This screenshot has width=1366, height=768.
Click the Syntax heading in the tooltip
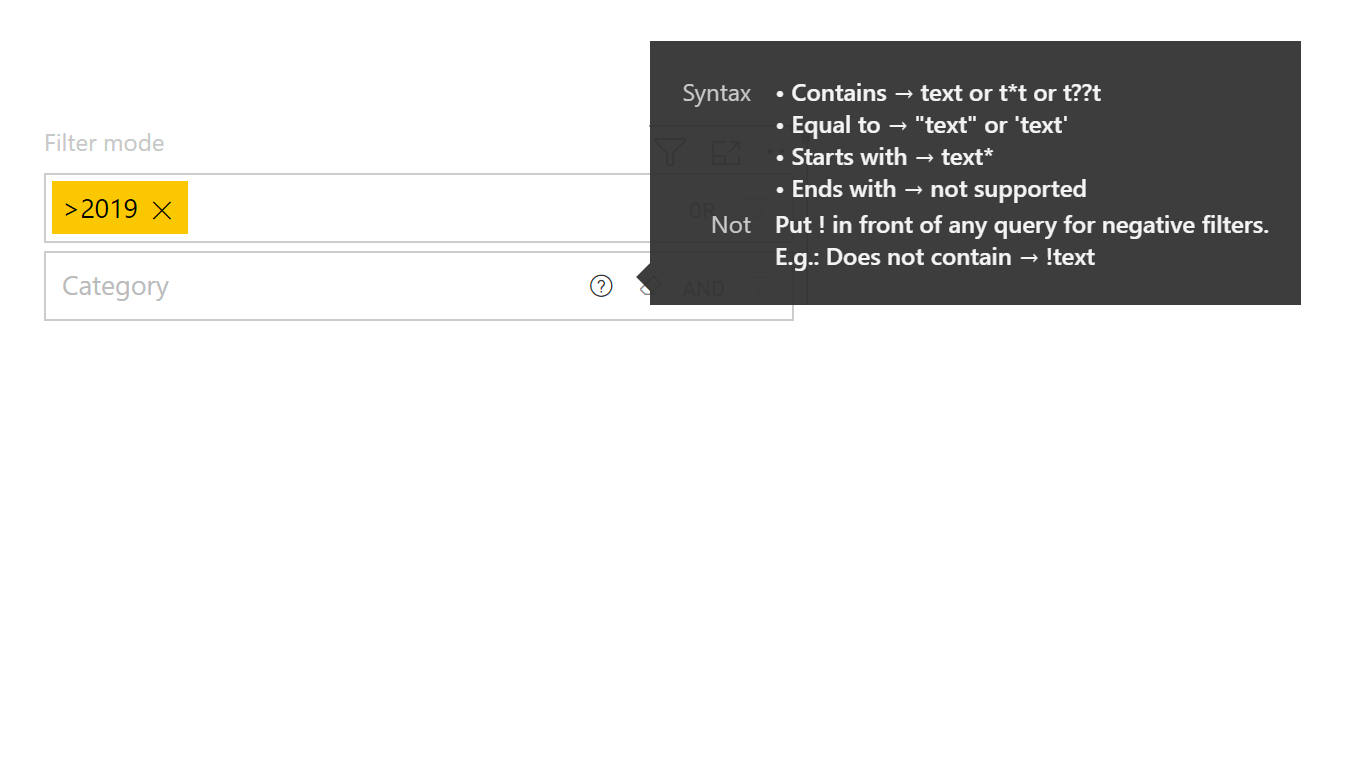[x=716, y=93]
